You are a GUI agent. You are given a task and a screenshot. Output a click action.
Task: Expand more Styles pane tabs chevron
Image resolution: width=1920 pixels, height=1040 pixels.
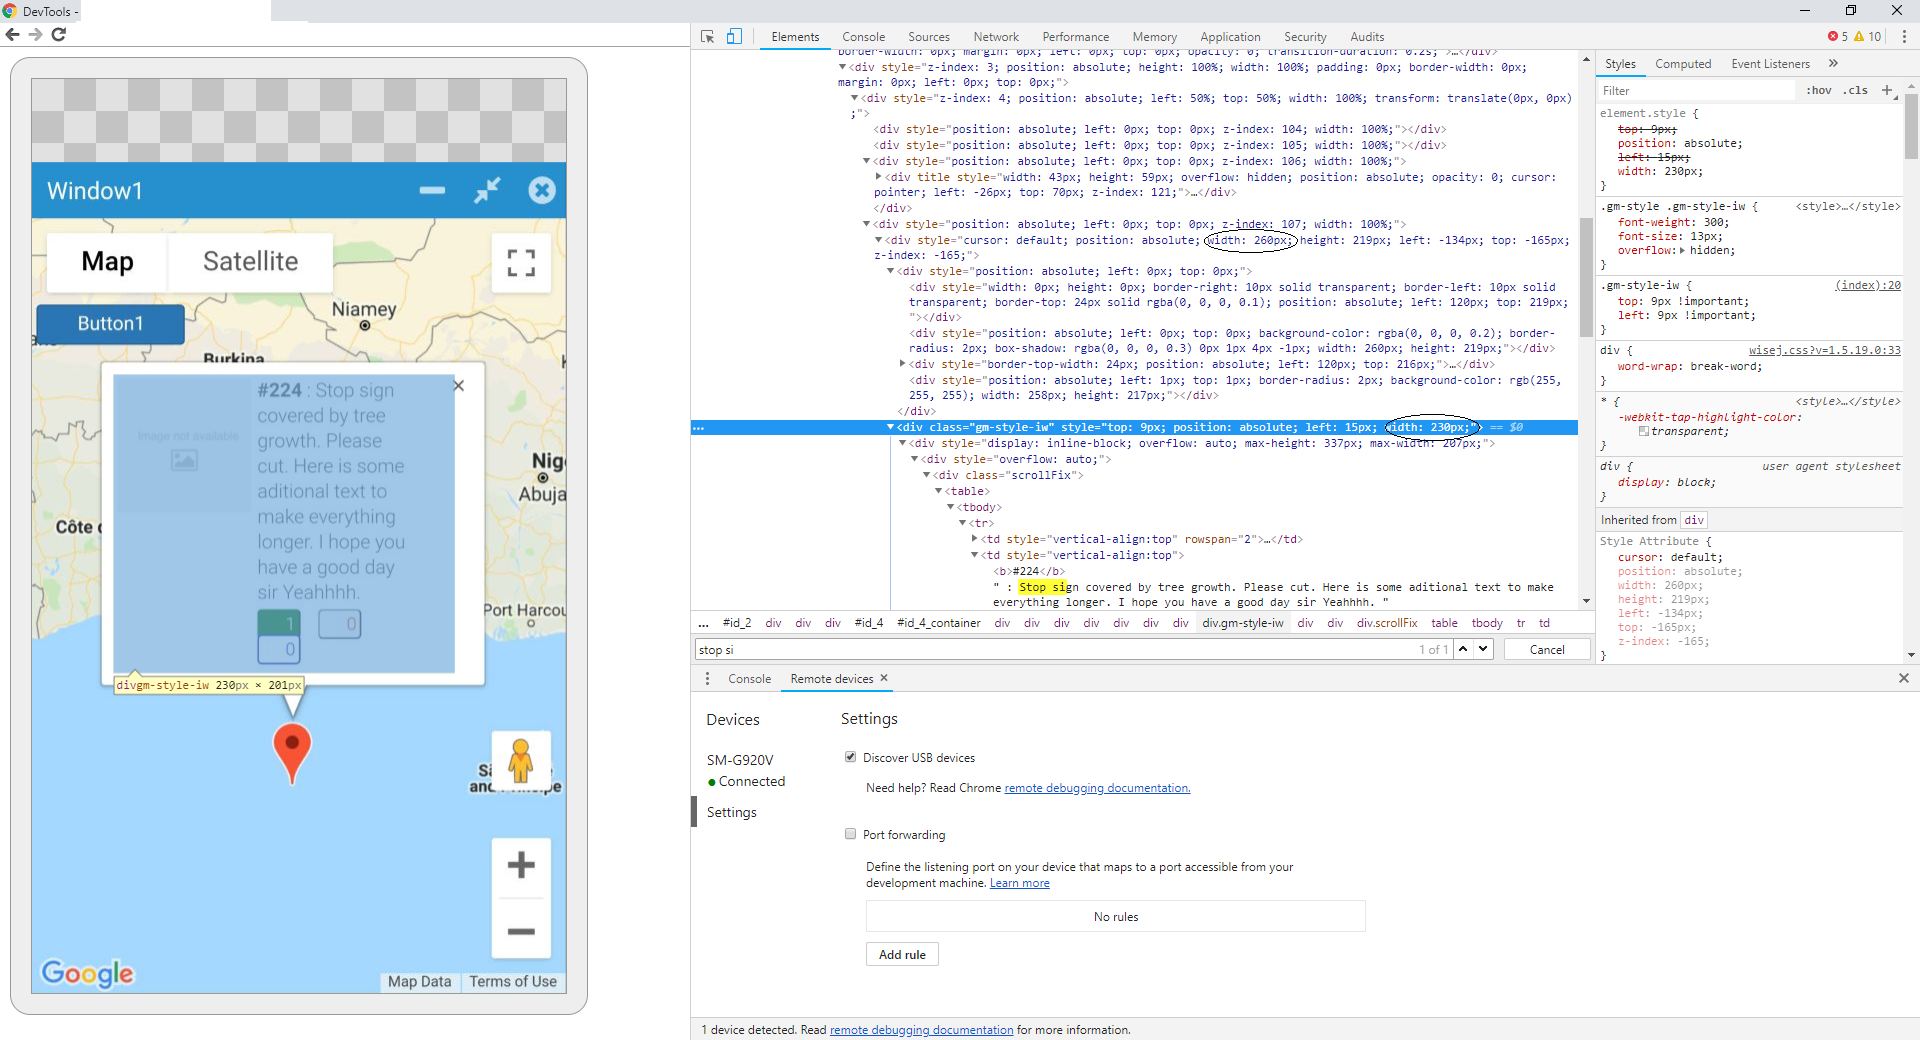click(1833, 64)
